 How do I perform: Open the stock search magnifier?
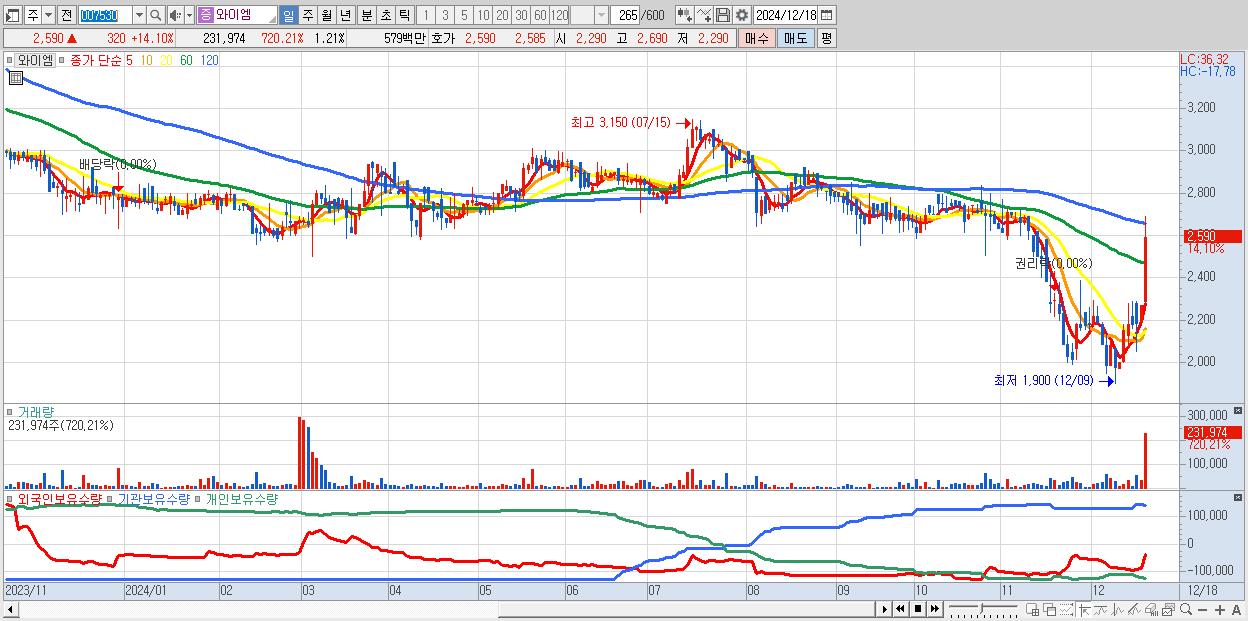click(x=156, y=15)
